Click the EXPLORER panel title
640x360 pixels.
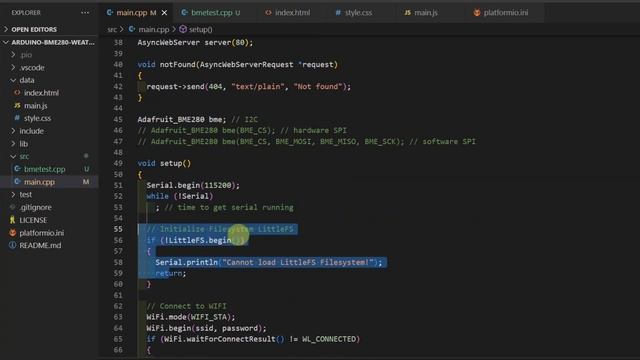point(26,13)
